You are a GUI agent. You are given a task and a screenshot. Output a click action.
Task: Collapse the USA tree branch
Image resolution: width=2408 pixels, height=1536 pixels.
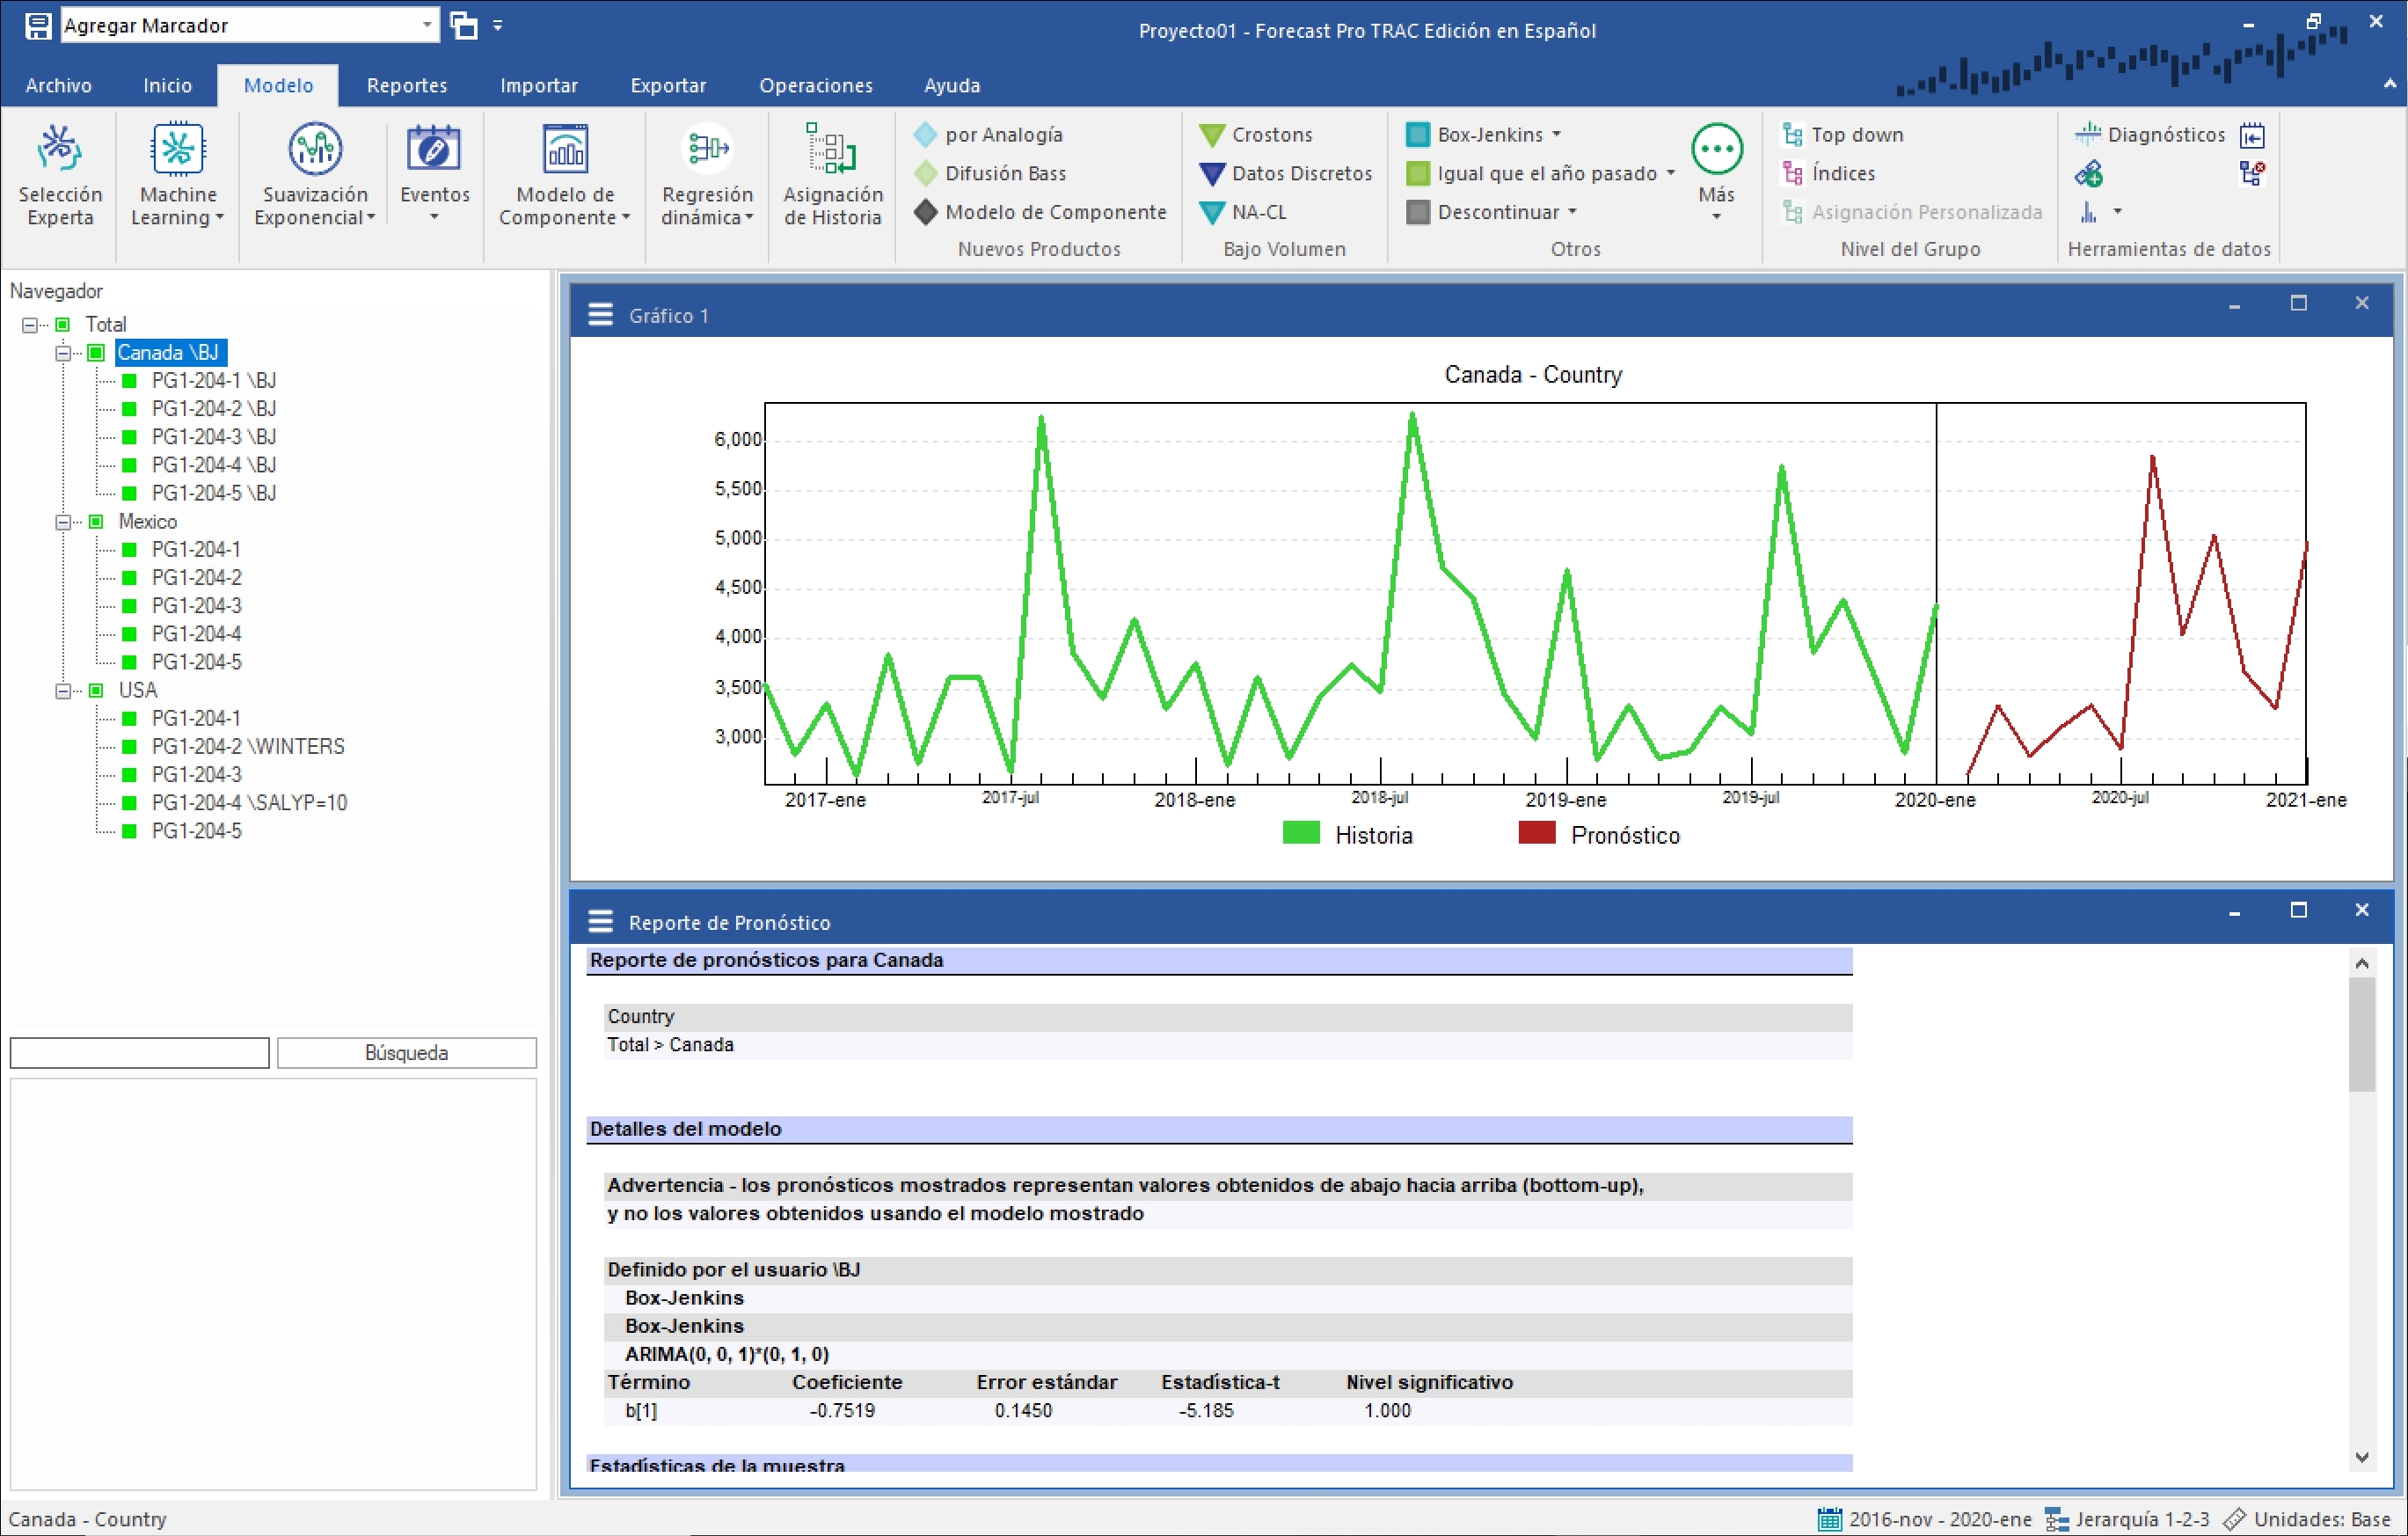pos(63,690)
